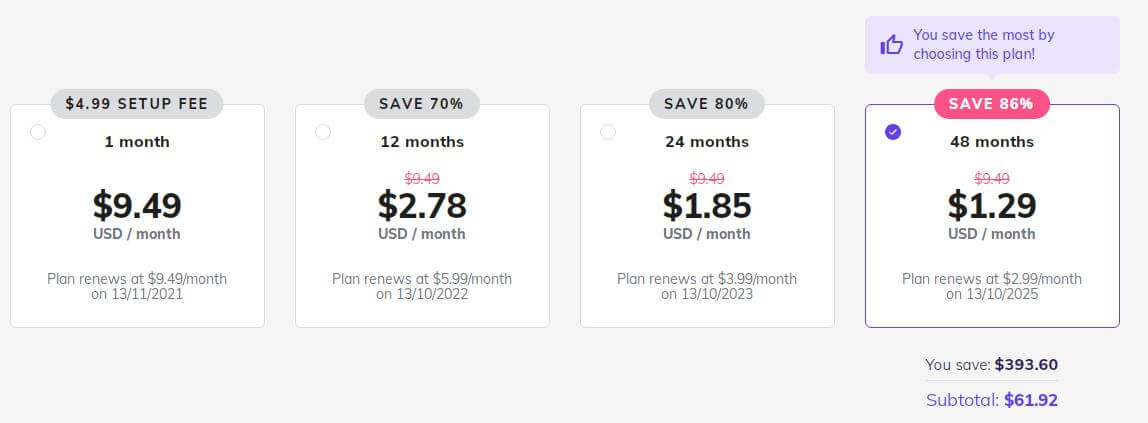
Task: Click the Save 80% badge
Action: 706,103
